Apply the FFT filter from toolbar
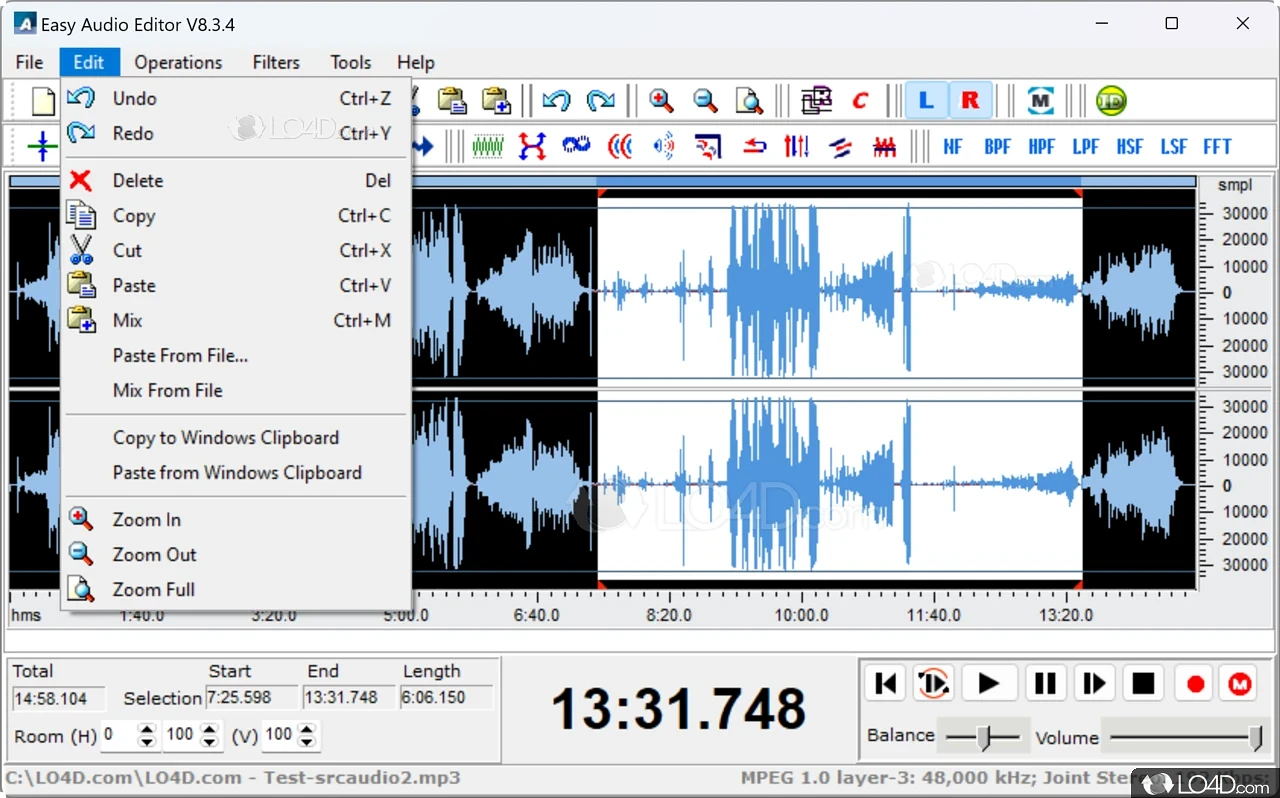This screenshot has width=1280, height=798. 1217,147
